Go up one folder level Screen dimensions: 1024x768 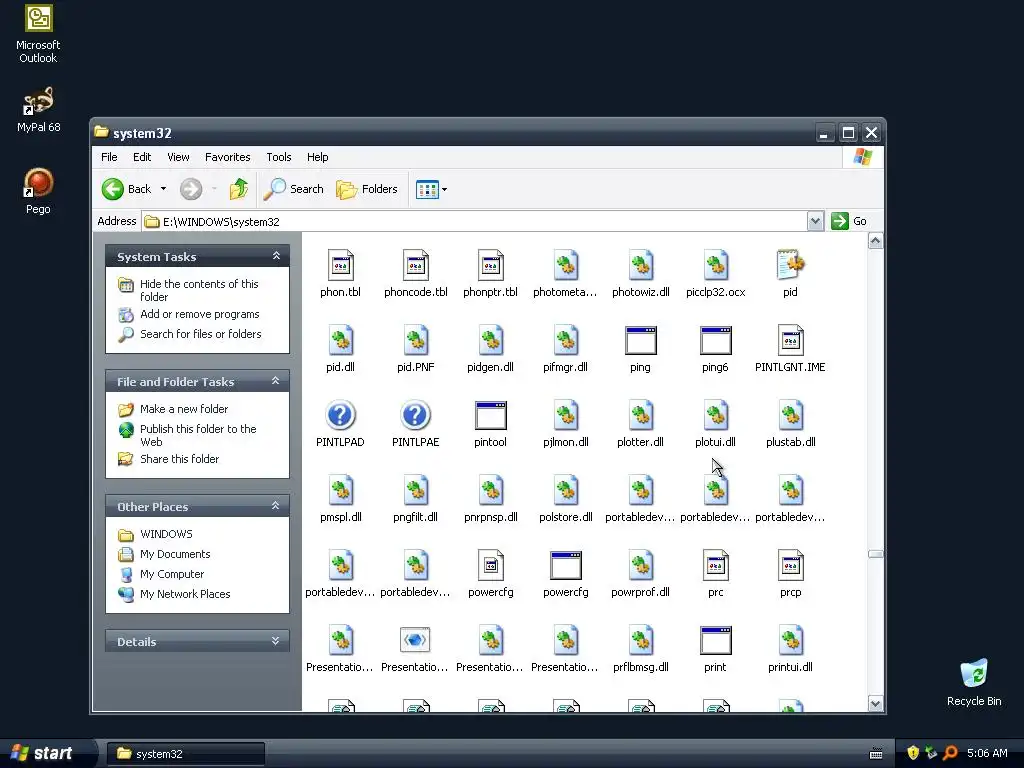238,189
